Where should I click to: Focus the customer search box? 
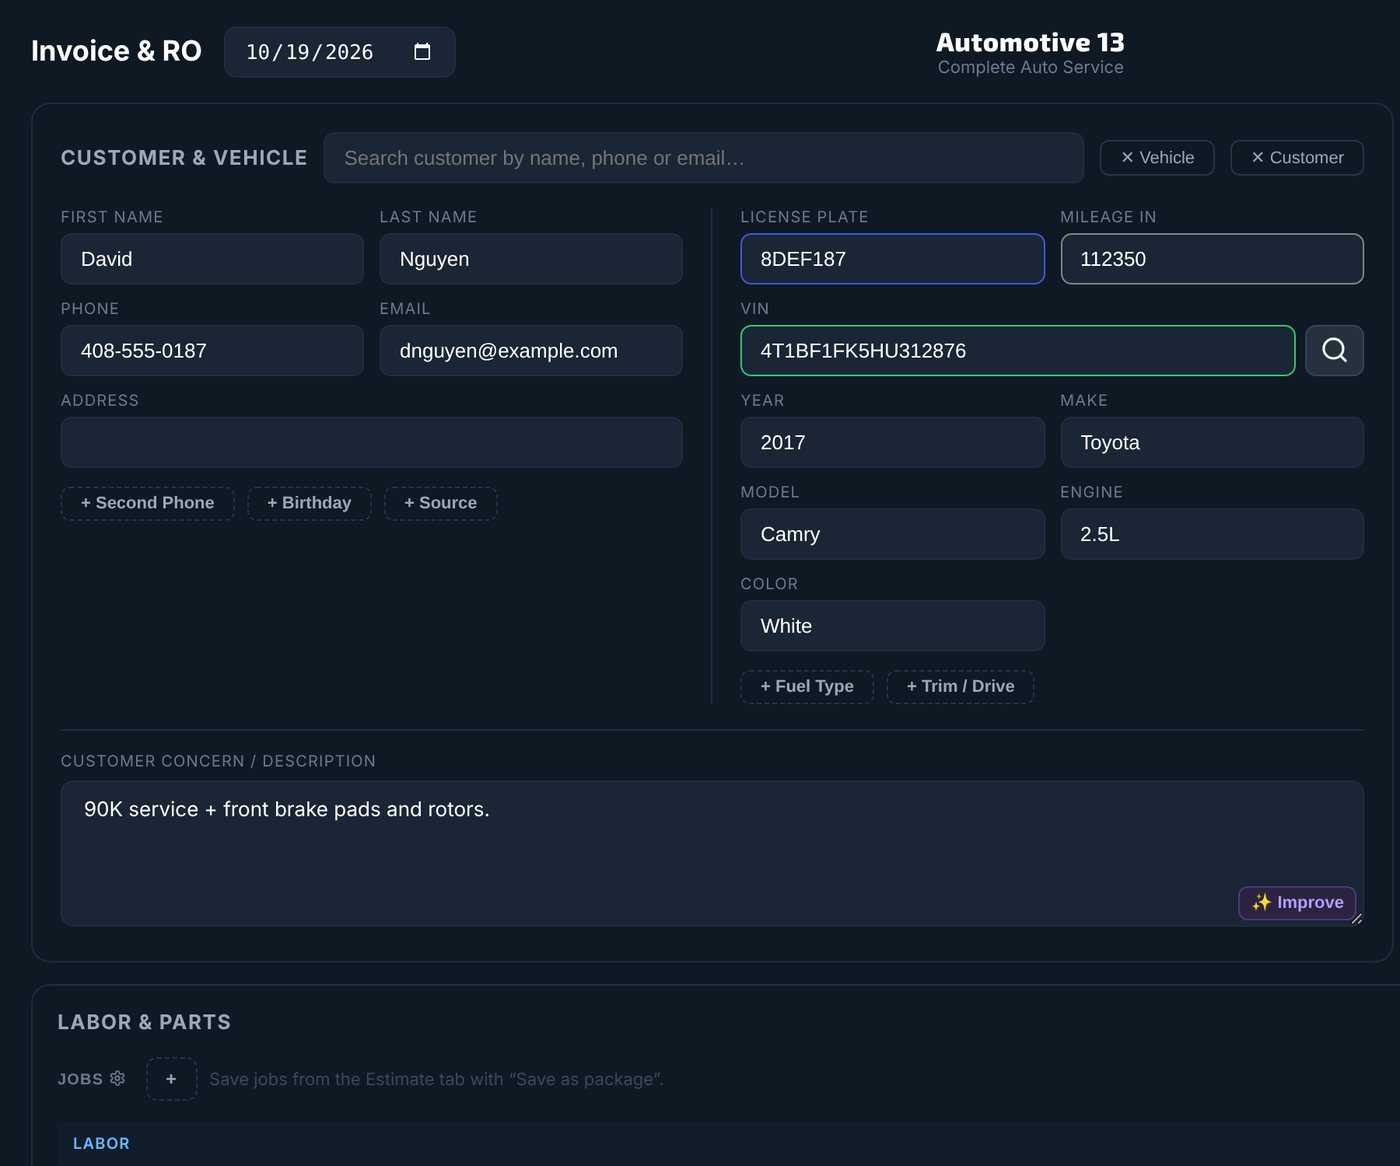[704, 158]
